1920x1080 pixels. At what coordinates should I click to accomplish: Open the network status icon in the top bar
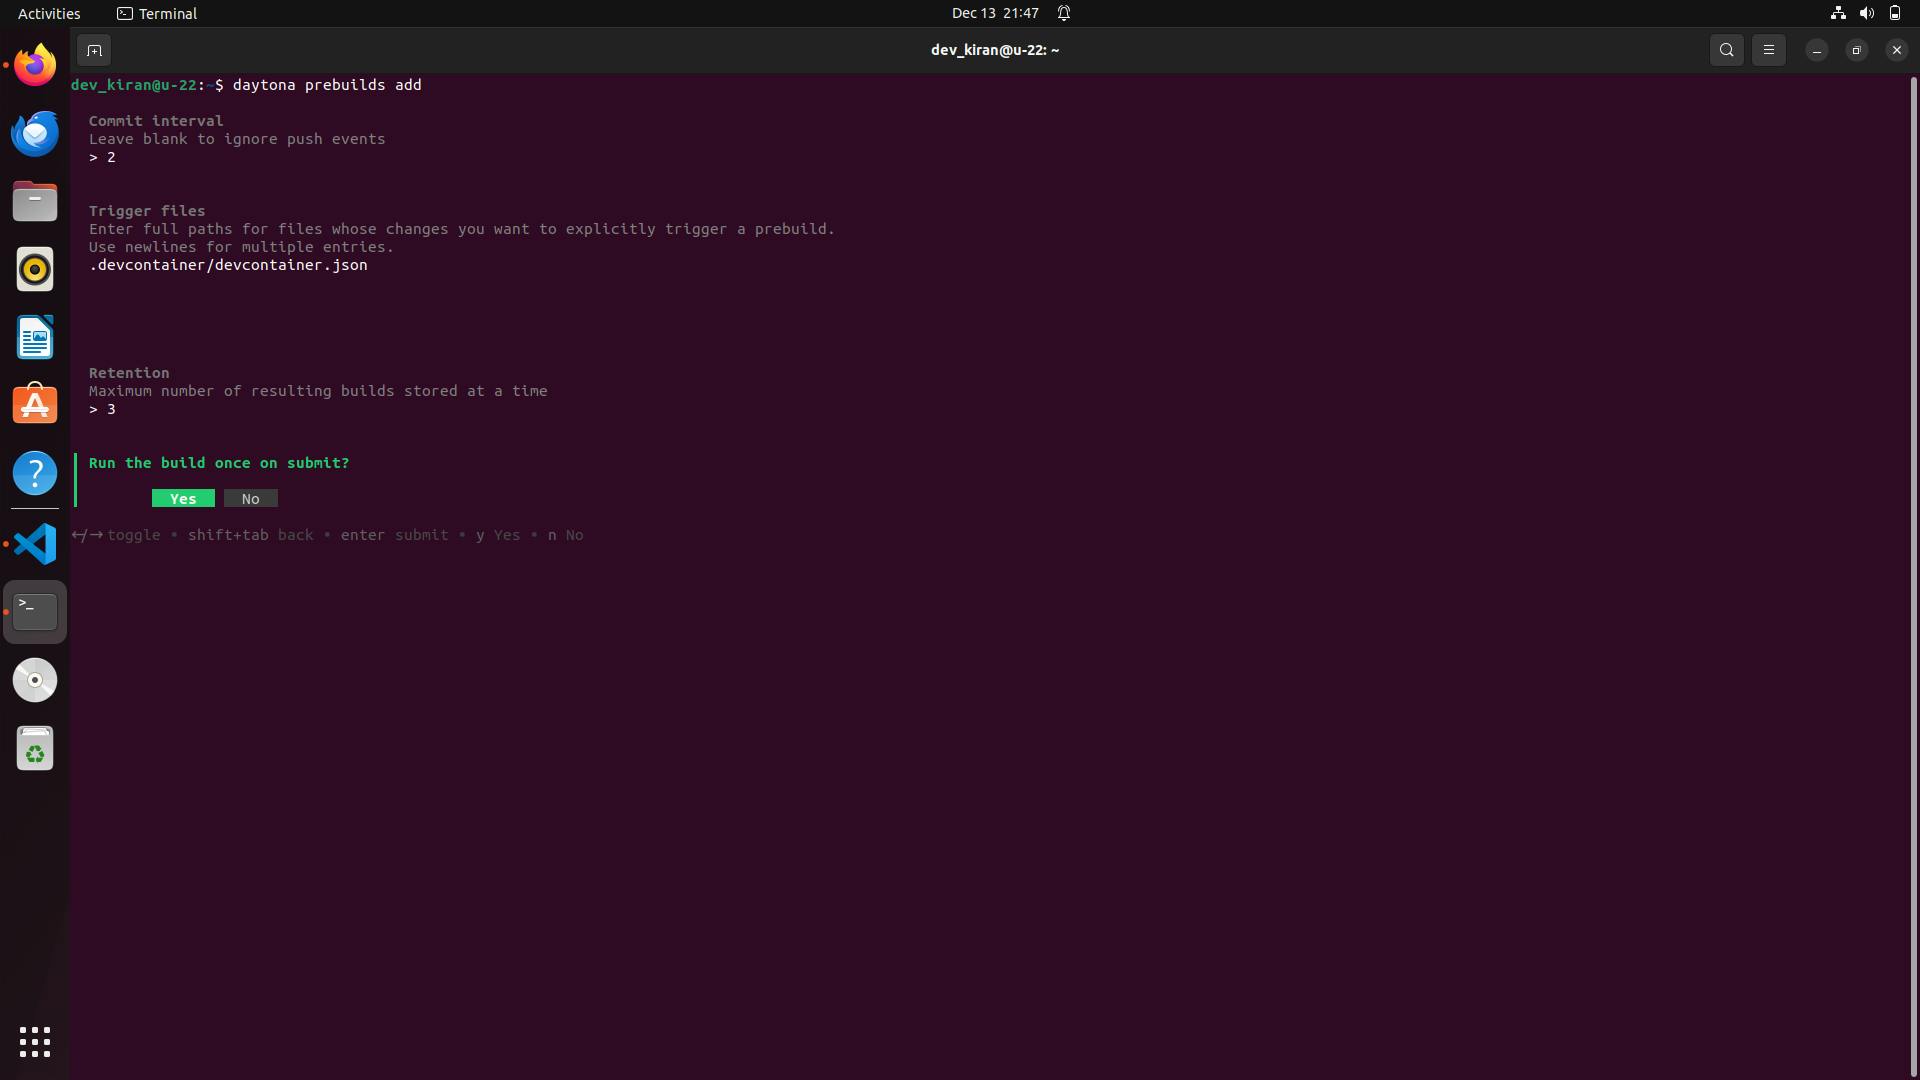pyautogui.click(x=1838, y=13)
